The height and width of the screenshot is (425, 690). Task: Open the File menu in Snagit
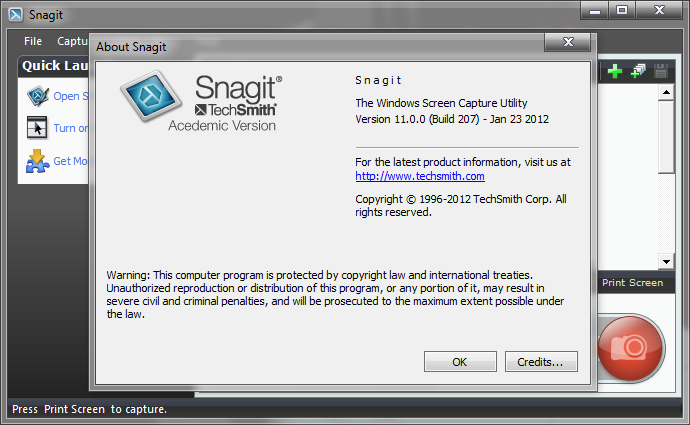tap(33, 41)
